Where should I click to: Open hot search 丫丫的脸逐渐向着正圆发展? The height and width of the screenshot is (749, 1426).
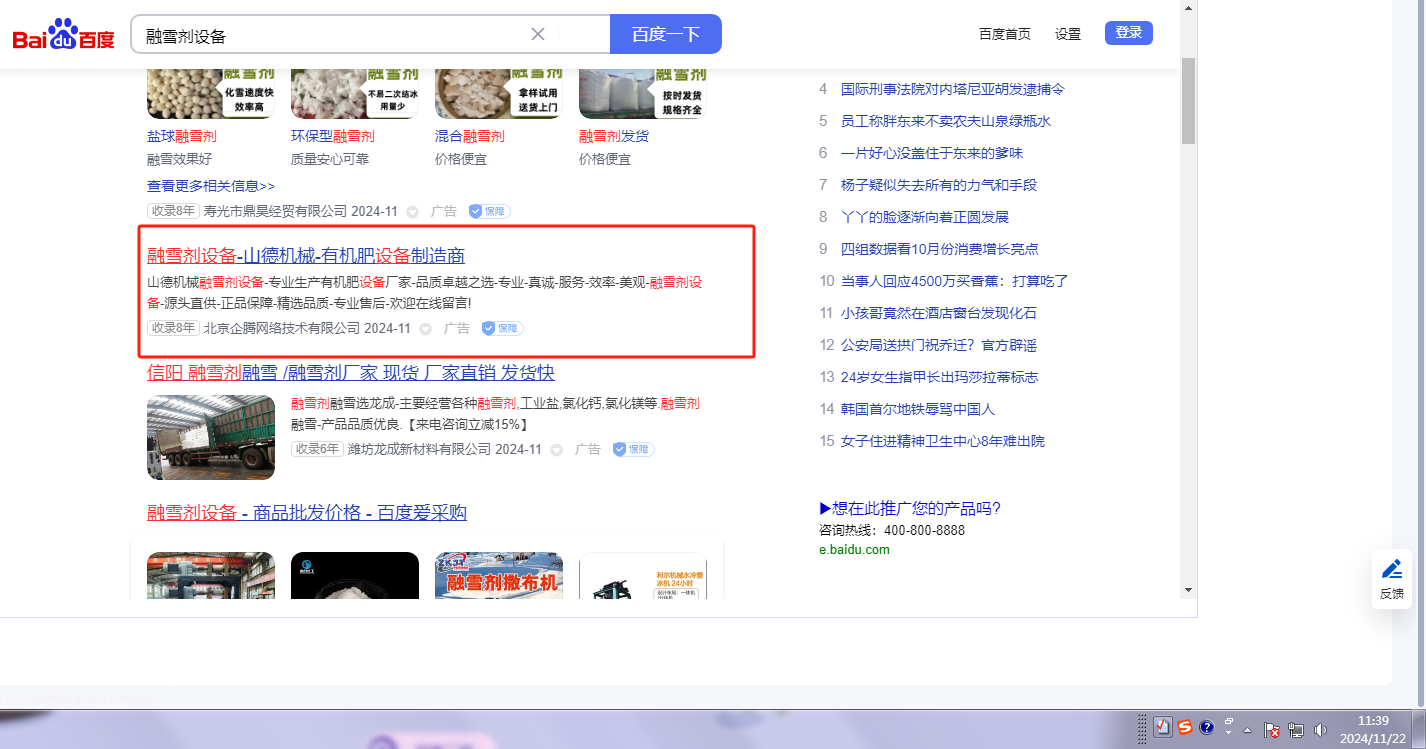click(x=925, y=217)
